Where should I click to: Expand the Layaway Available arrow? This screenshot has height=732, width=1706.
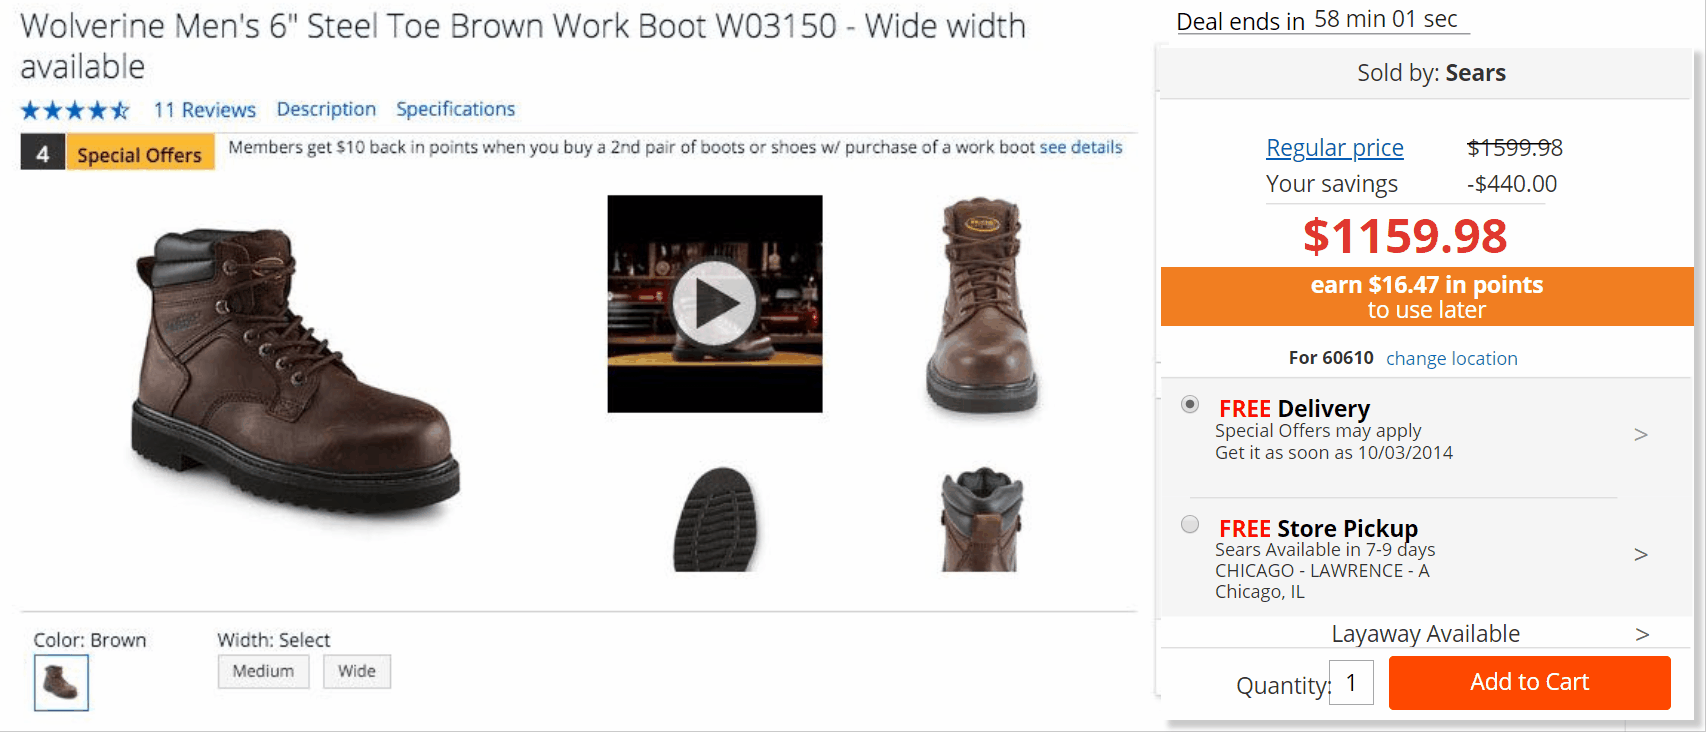pyautogui.click(x=1642, y=634)
